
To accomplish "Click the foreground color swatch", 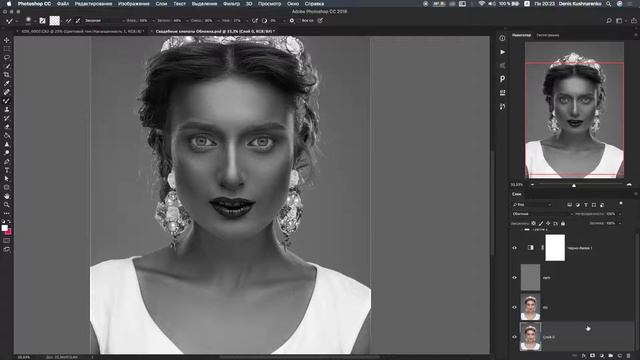I will [4, 228].
